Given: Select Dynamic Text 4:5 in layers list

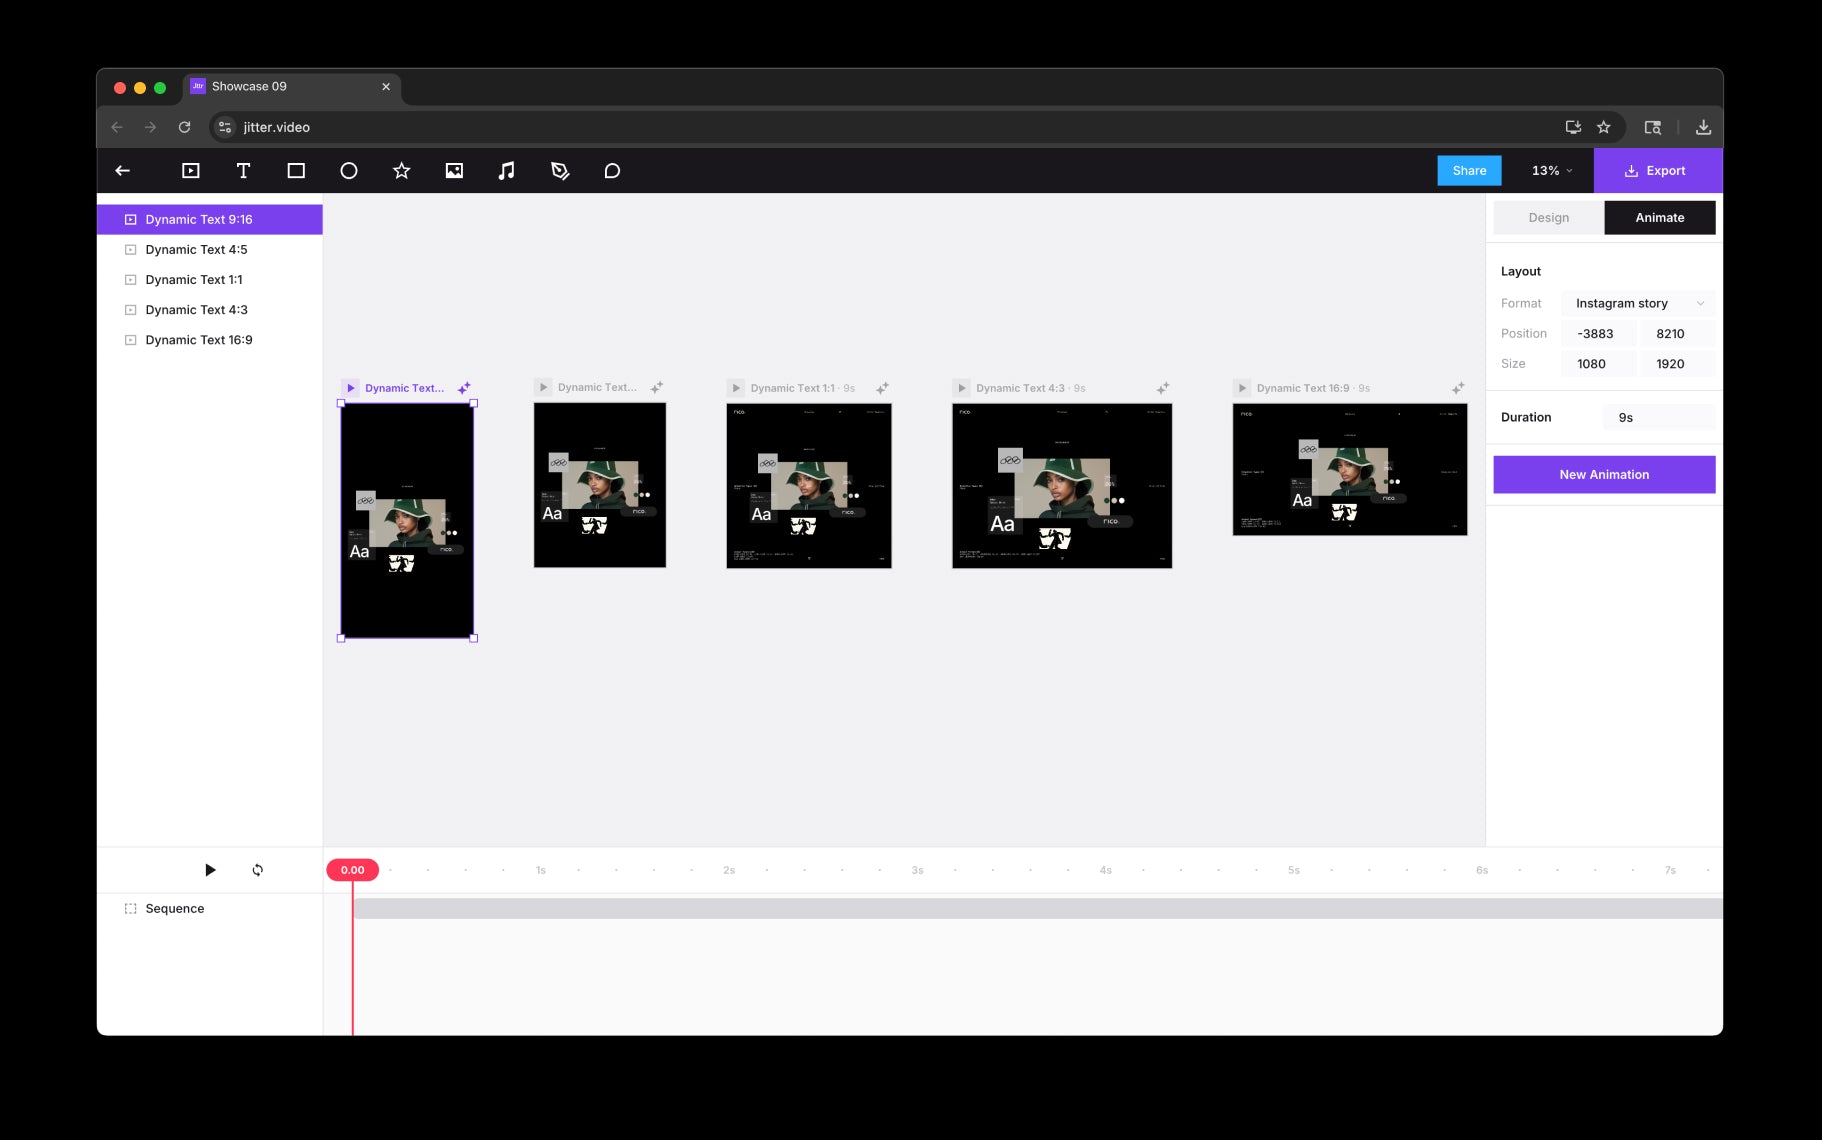Looking at the screenshot, I should click(196, 250).
